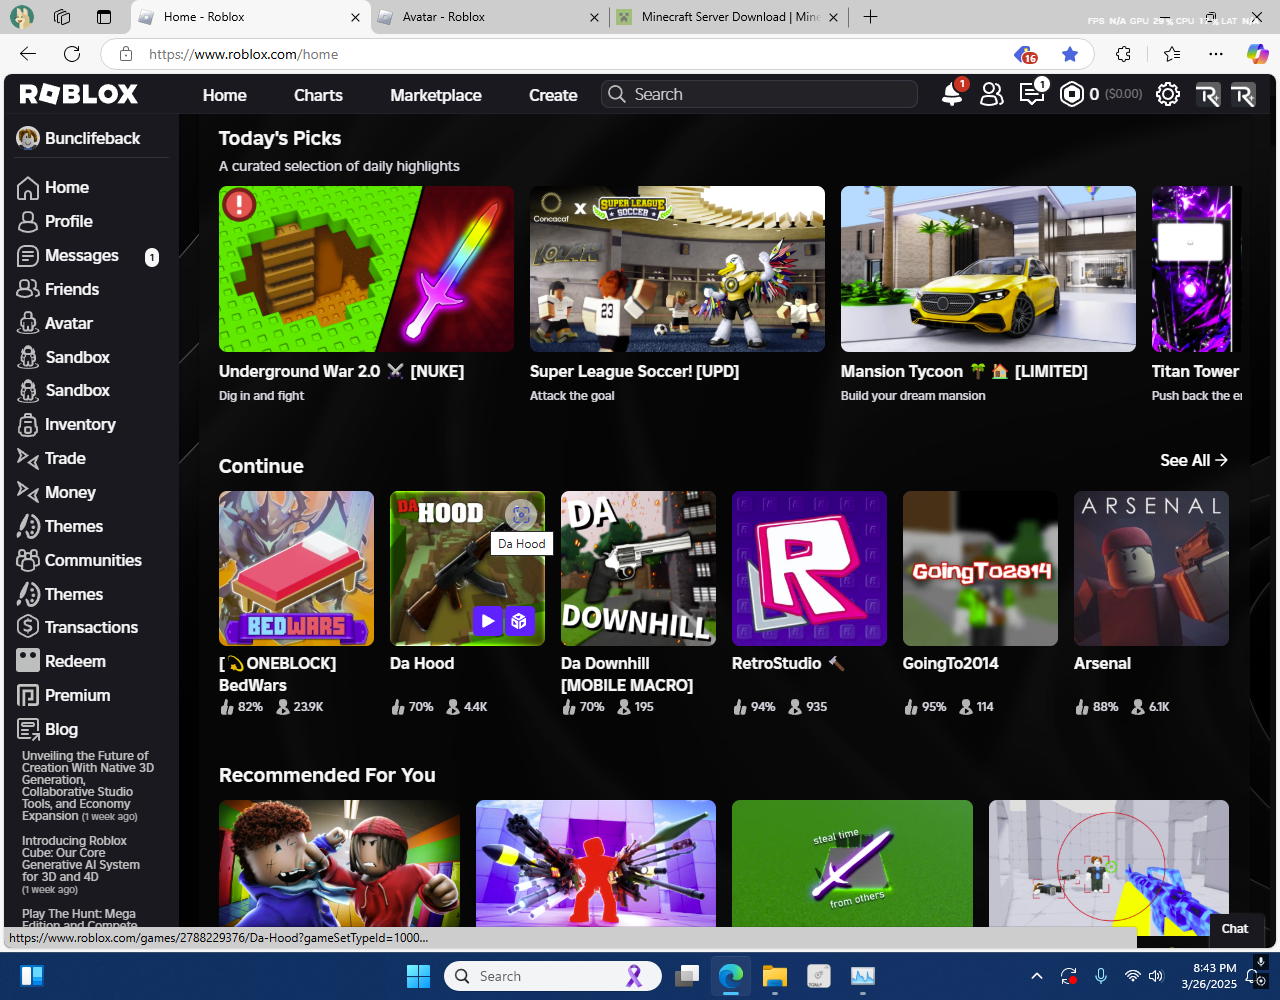This screenshot has height=1000, width=1280.
Task: Open browser extensions puzzle icon
Action: [1124, 54]
